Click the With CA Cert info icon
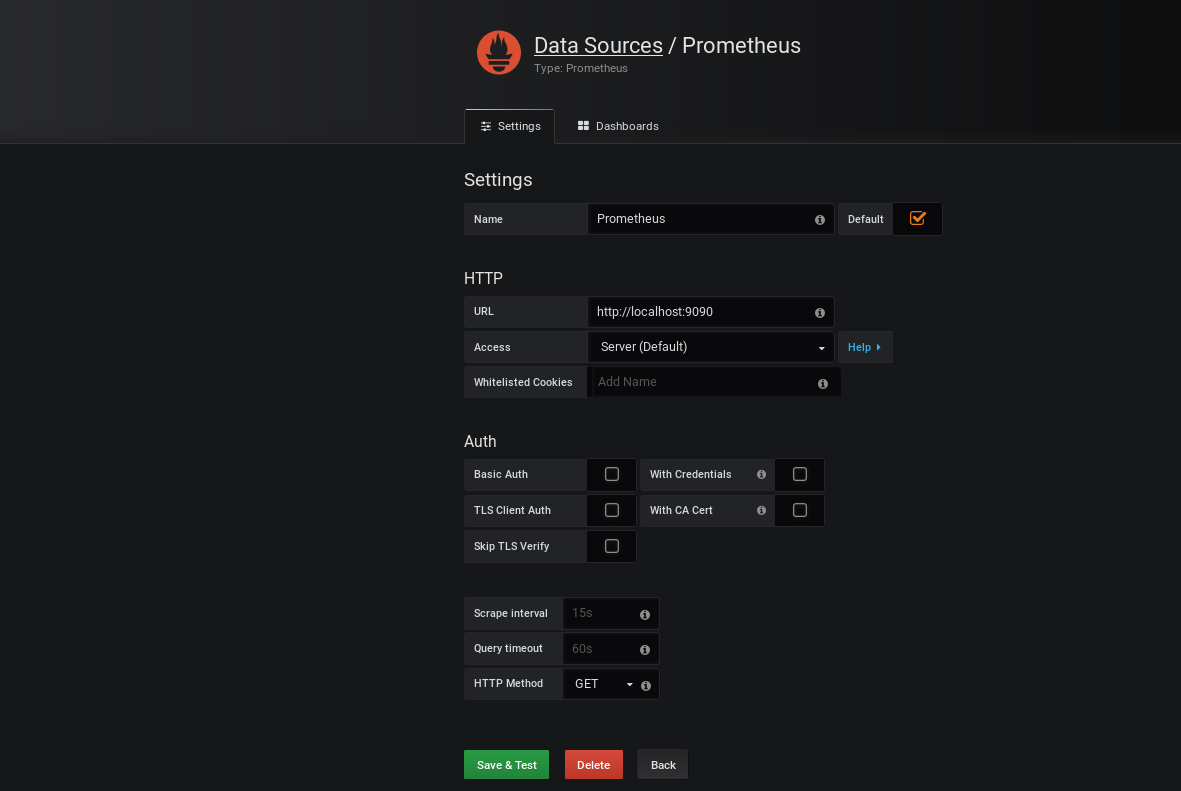 [761, 510]
